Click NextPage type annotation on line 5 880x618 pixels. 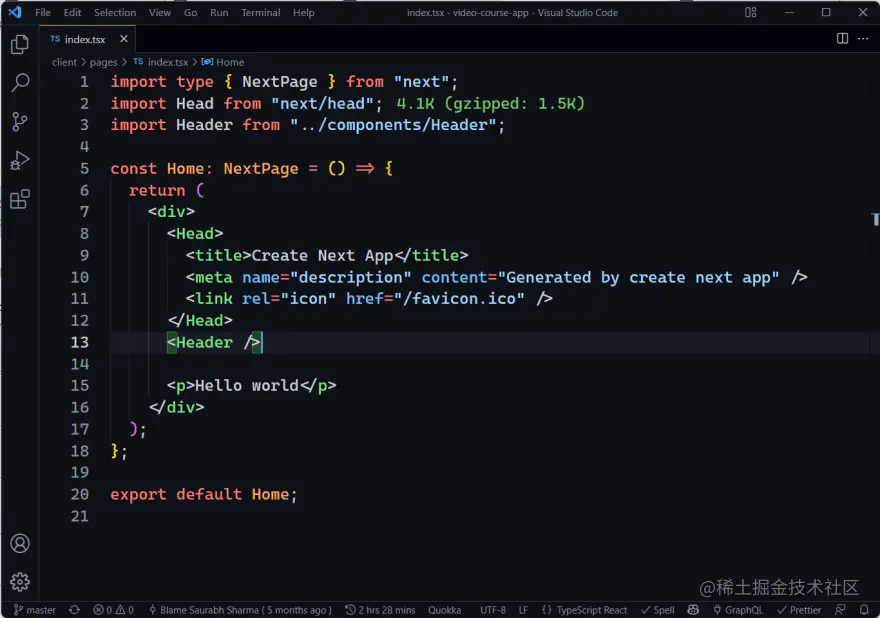tap(261, 168)
